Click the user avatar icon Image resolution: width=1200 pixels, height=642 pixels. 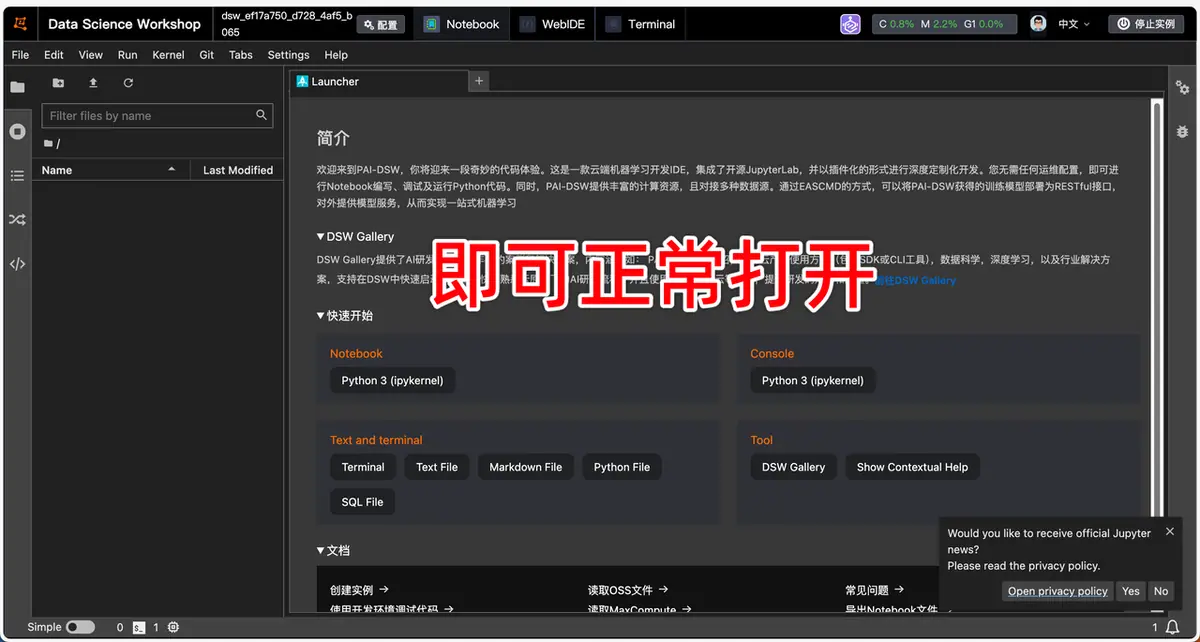(1038, 23)
